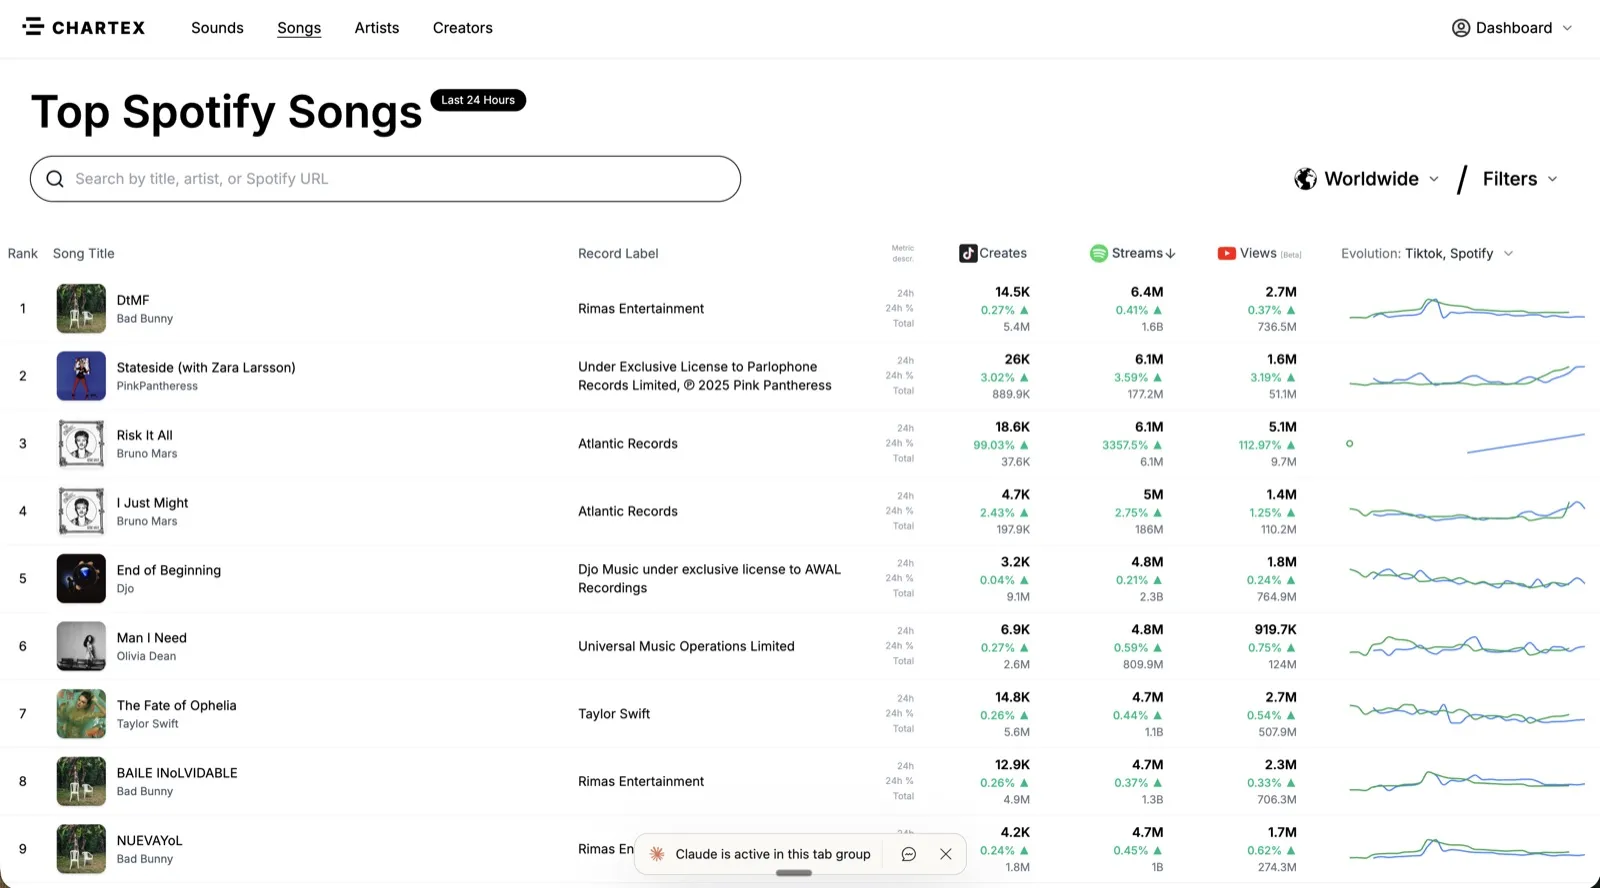This screenshot has height=888, width=1600.
Task: Dismiss the Claude tab group notification
Action: (x=945, y=854)
